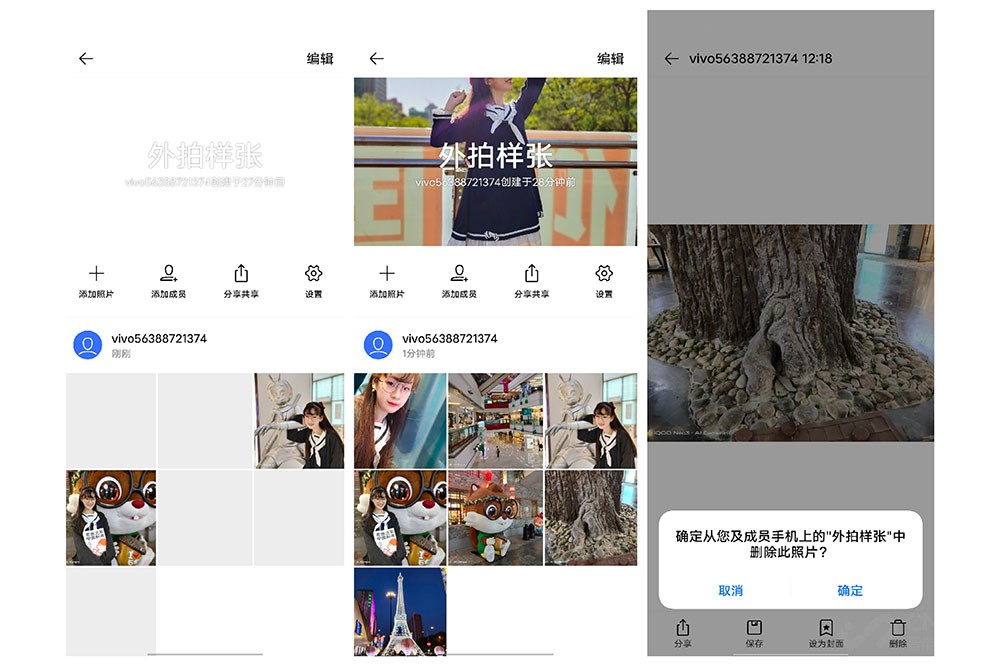The height and width of the screenshot is (666, 1000).
Task: Tap 添加照片 plus icon in middle screen
Action: [x=387, y=274]
